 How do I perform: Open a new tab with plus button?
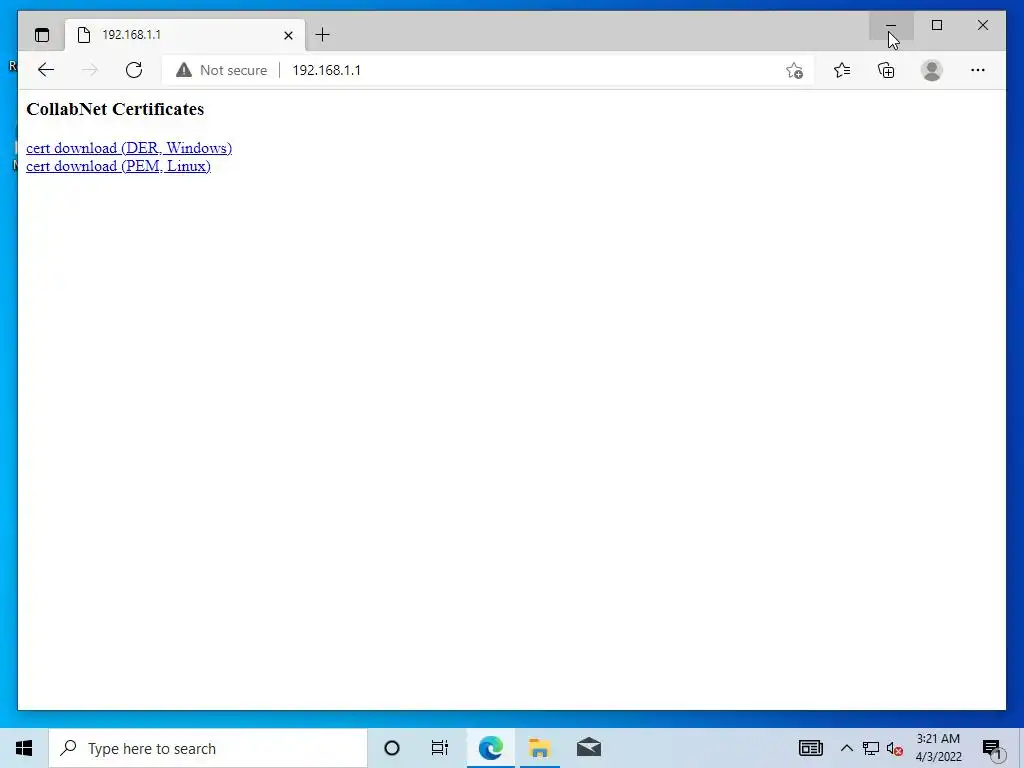(323, 35)
